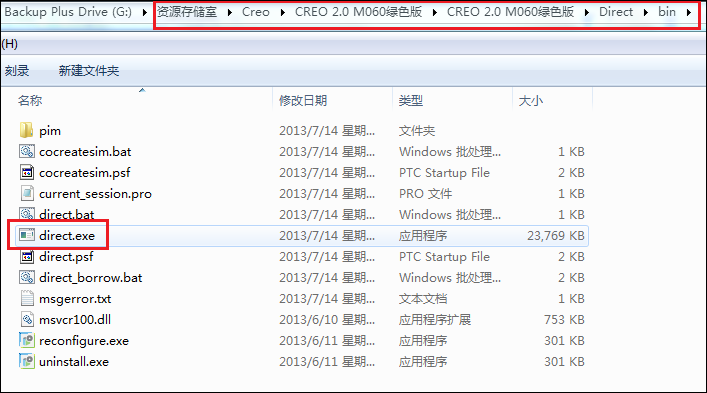The width and height of the screenshot is (707, 393).
Task: Click the direct.psf file icon
Action: pyautogui.click(x=27, y=256)
